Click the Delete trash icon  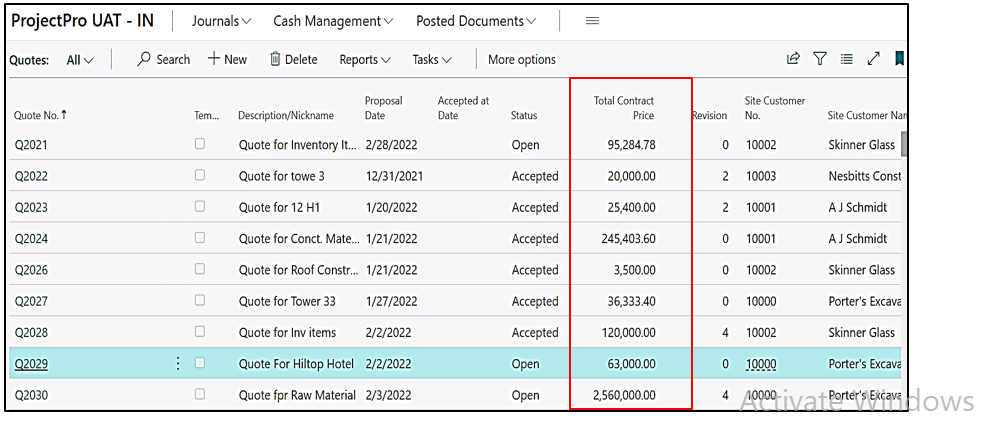pos(275,60)
